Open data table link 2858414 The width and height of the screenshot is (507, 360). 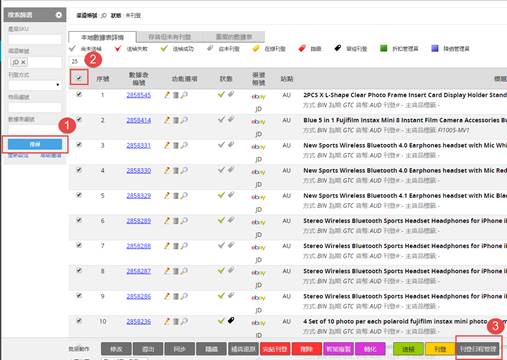tap(139, 120)
